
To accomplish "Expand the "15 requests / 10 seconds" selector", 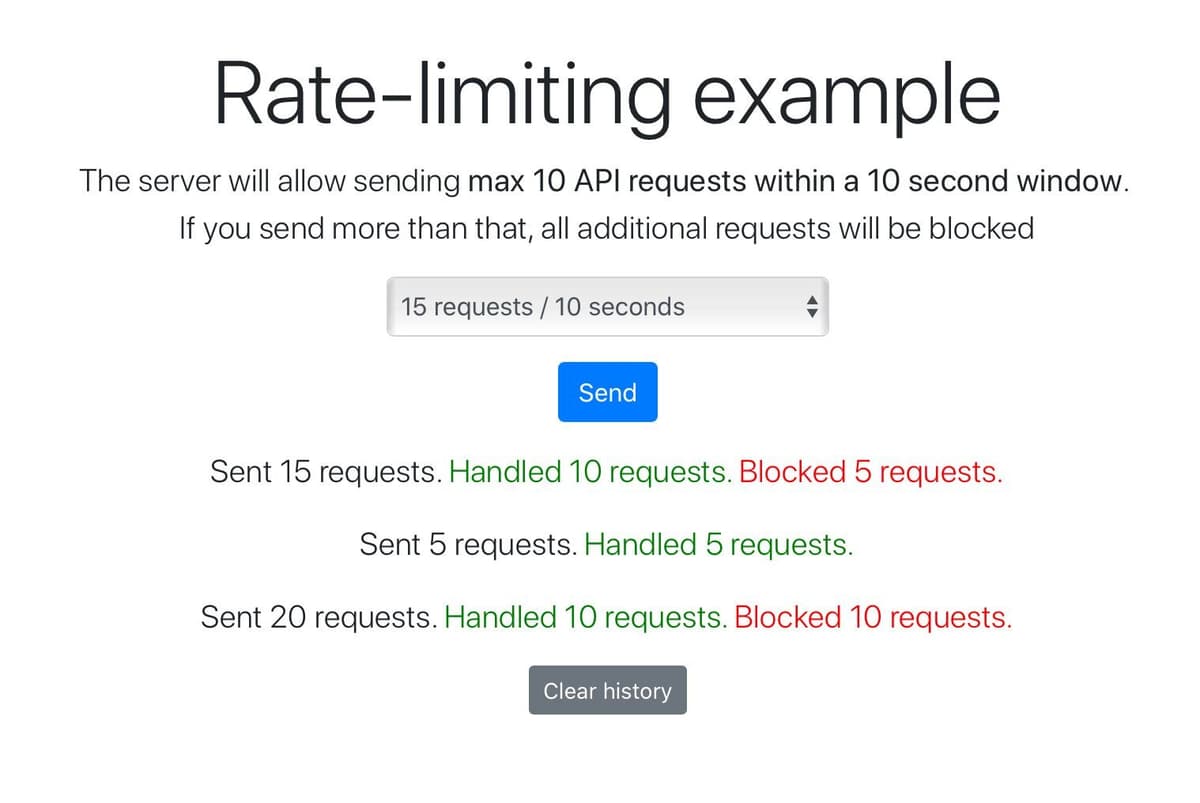I will tap(607, 306).
